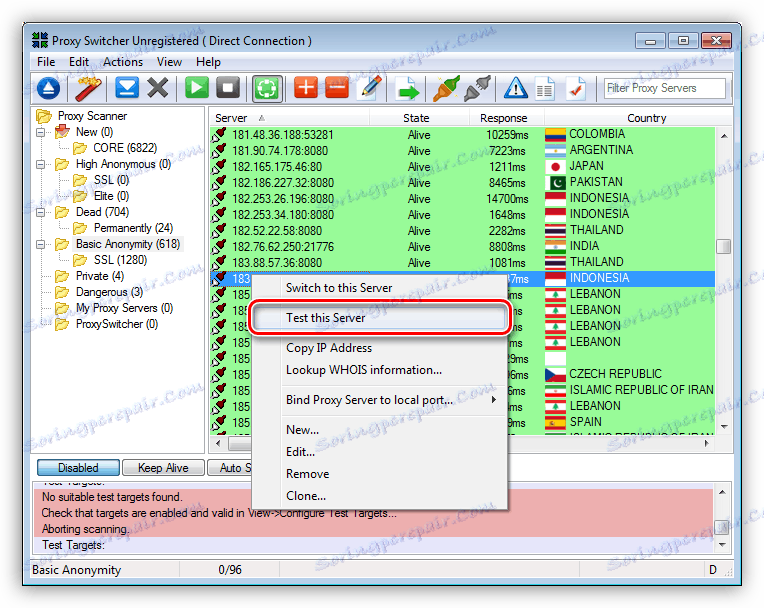The height and width of the screenshot is (608, 764).
Task: Remove proxy with the red minus icon
Action: 337,89
